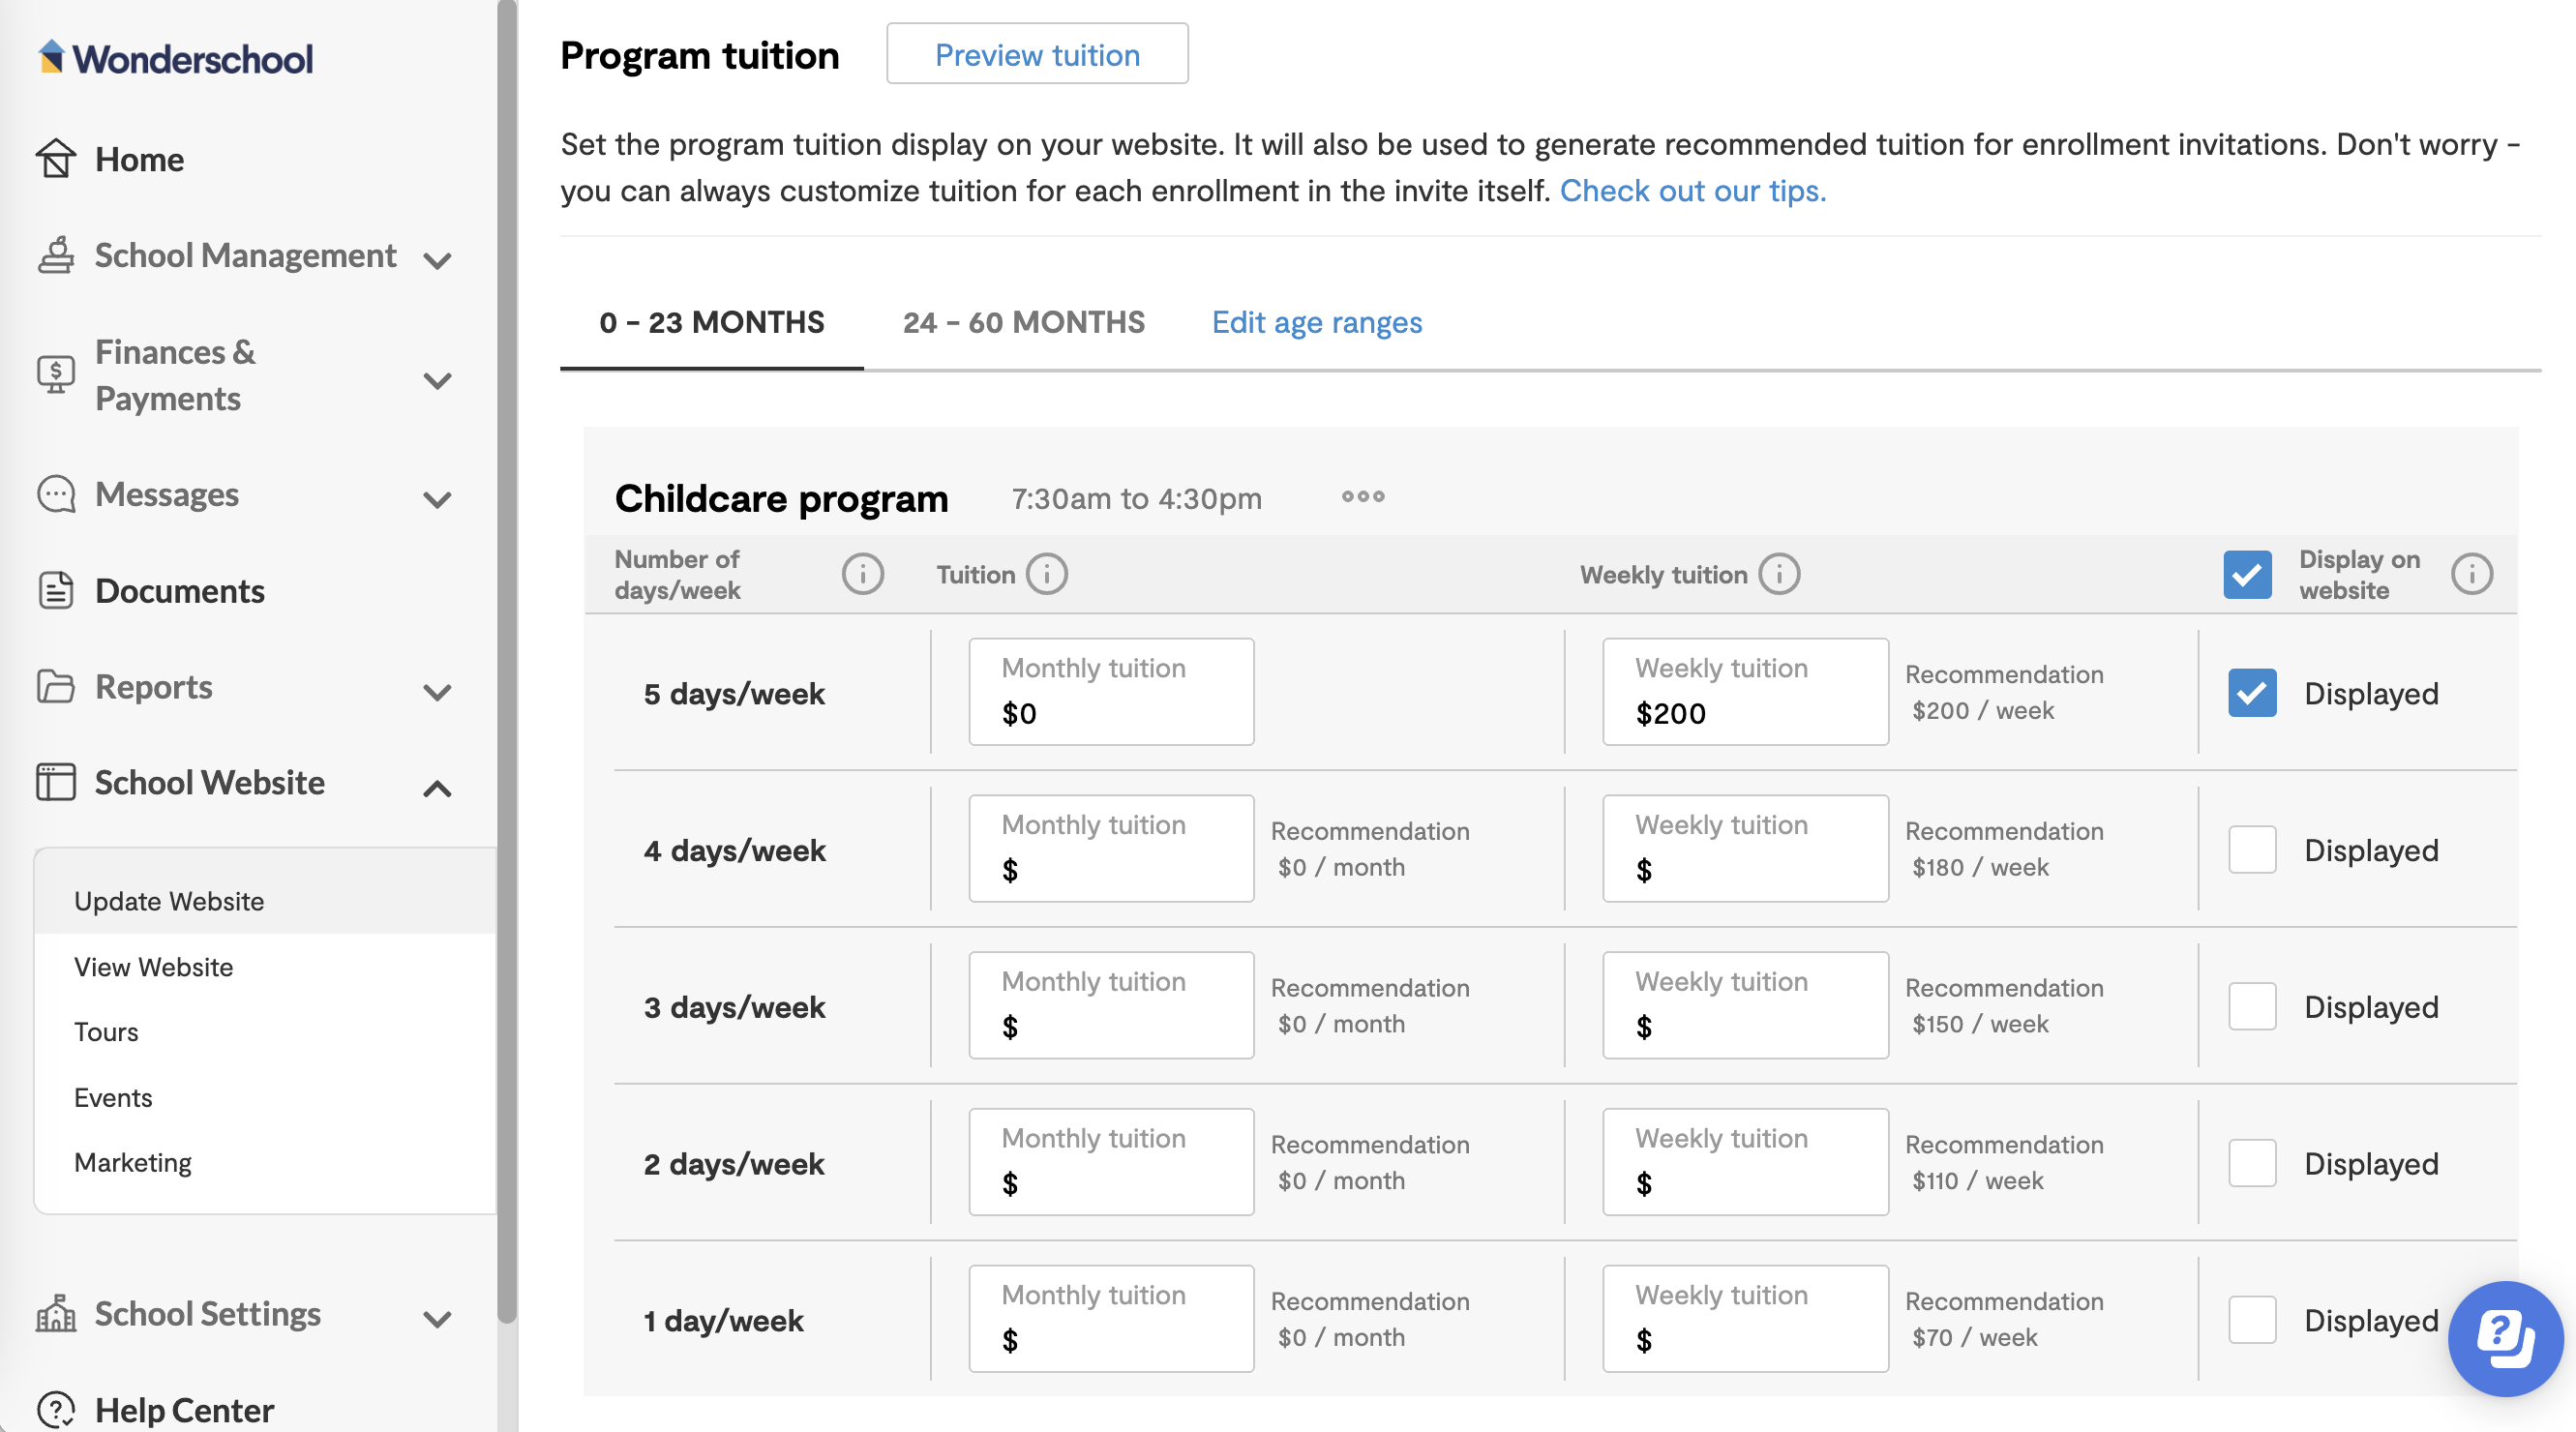Click Monthly tuition field for 1 day/week
The height and width of the screenshot is (1432, 2576).
(1111, 1320)
